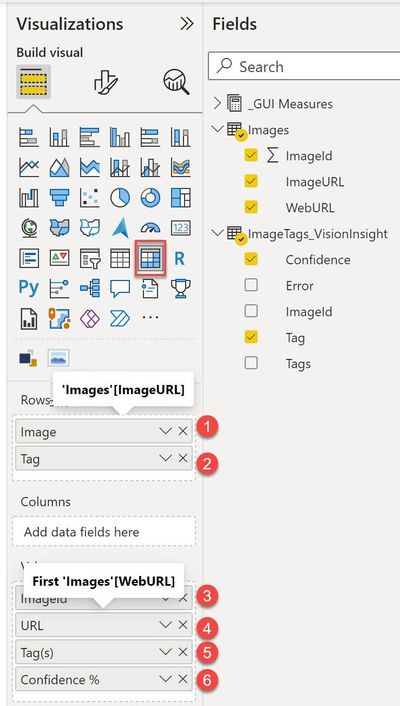400x706 pixels.
Task: Click the Fields search box
Action: click(304, 67)
